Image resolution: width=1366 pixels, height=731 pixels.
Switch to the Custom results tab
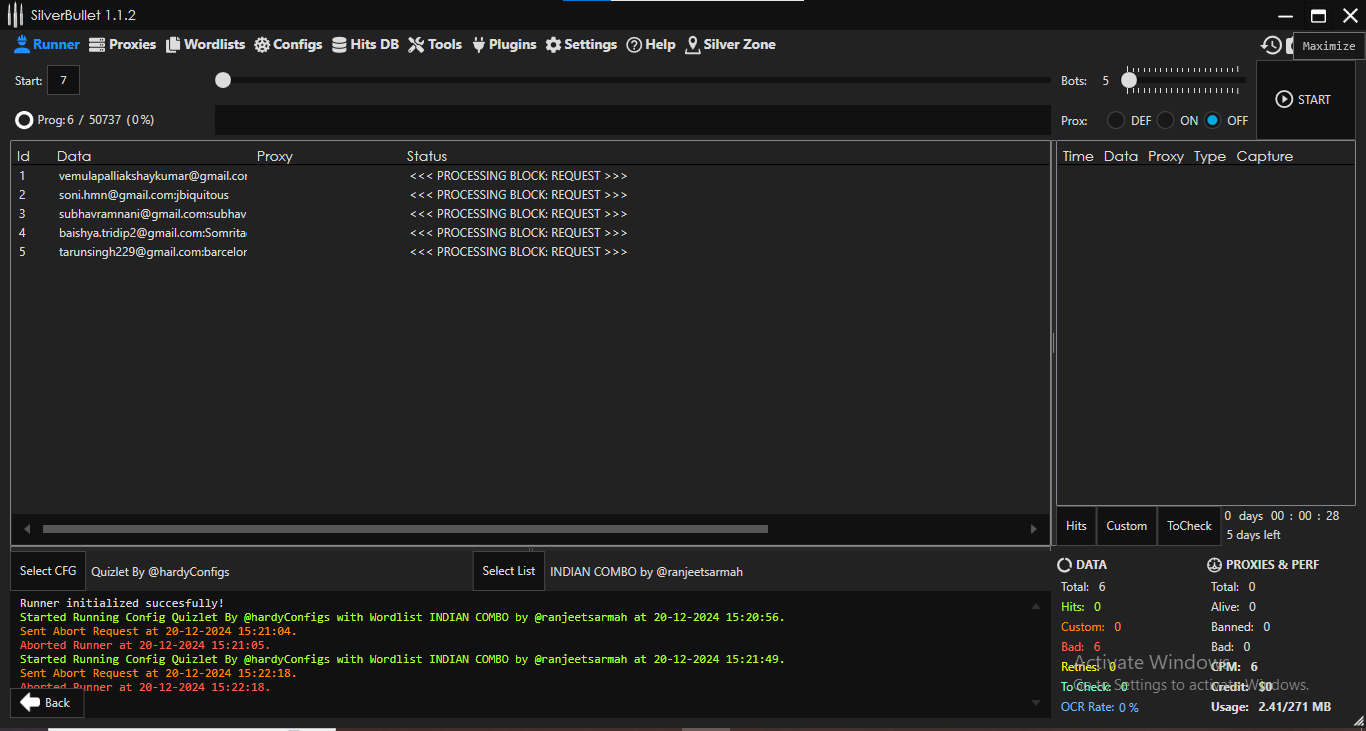[1126, 526]
